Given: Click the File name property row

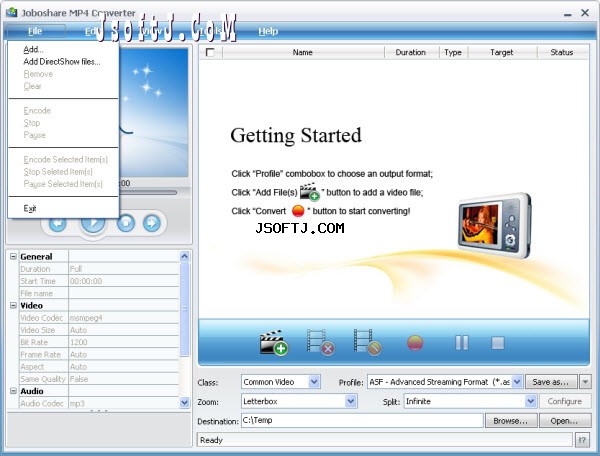Looking at the screenshot, I should coord(99,293).
